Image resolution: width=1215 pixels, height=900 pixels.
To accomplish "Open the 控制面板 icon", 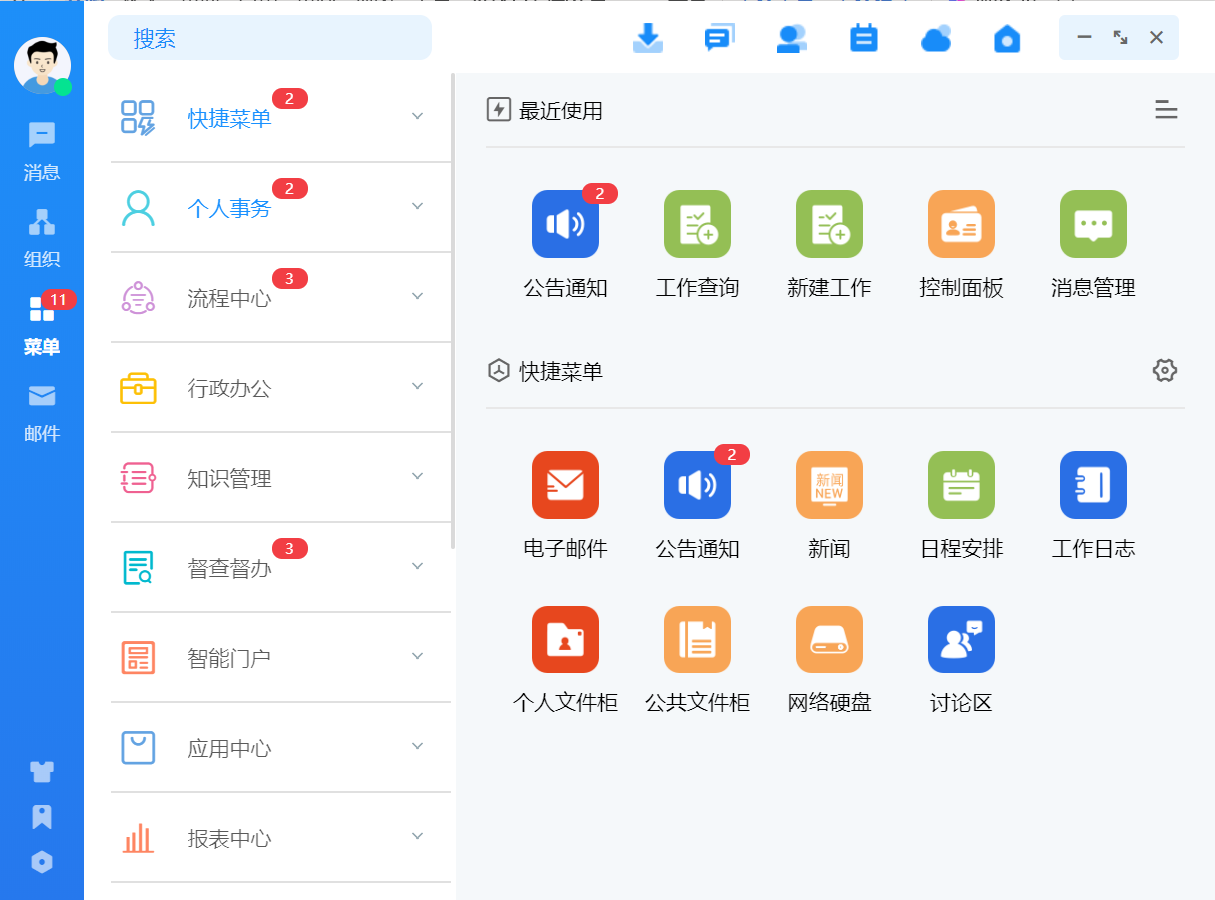I will pos(961,224).
